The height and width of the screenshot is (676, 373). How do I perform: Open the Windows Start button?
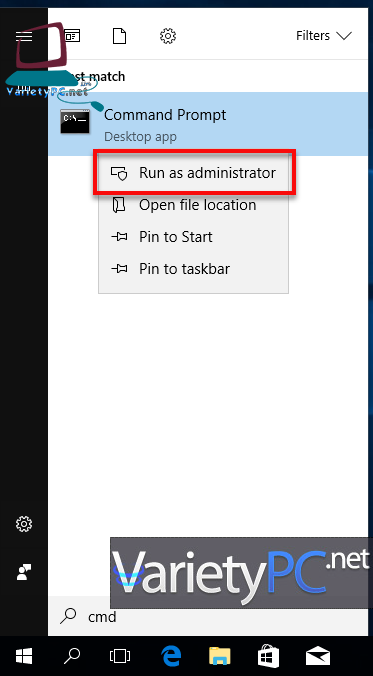(24, 657)
